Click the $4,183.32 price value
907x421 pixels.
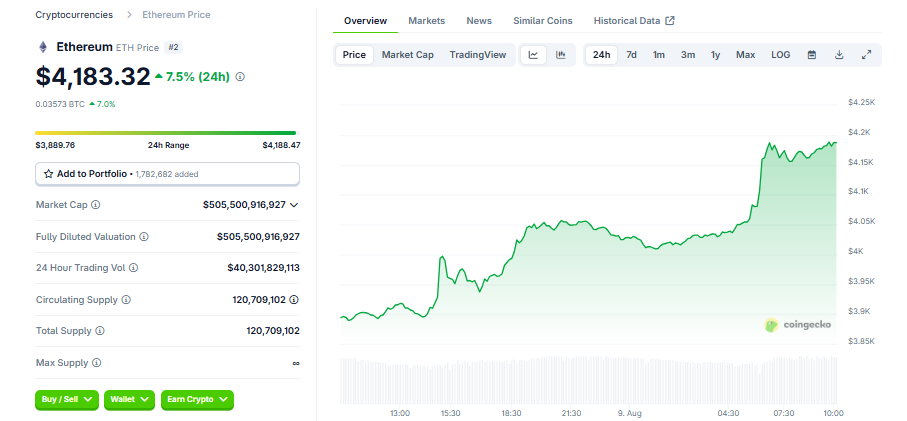[x=93, y=76]
